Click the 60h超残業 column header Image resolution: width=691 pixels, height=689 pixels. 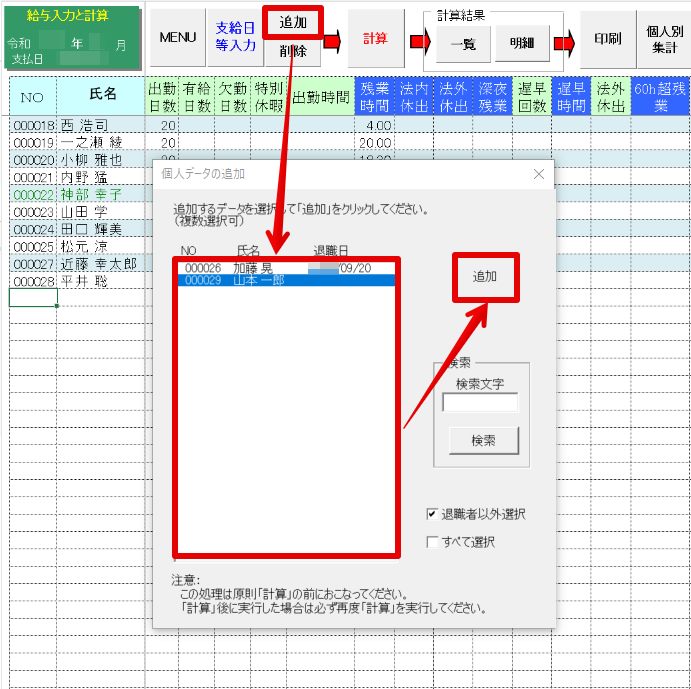pyautogui.click(x=660, y=96)
